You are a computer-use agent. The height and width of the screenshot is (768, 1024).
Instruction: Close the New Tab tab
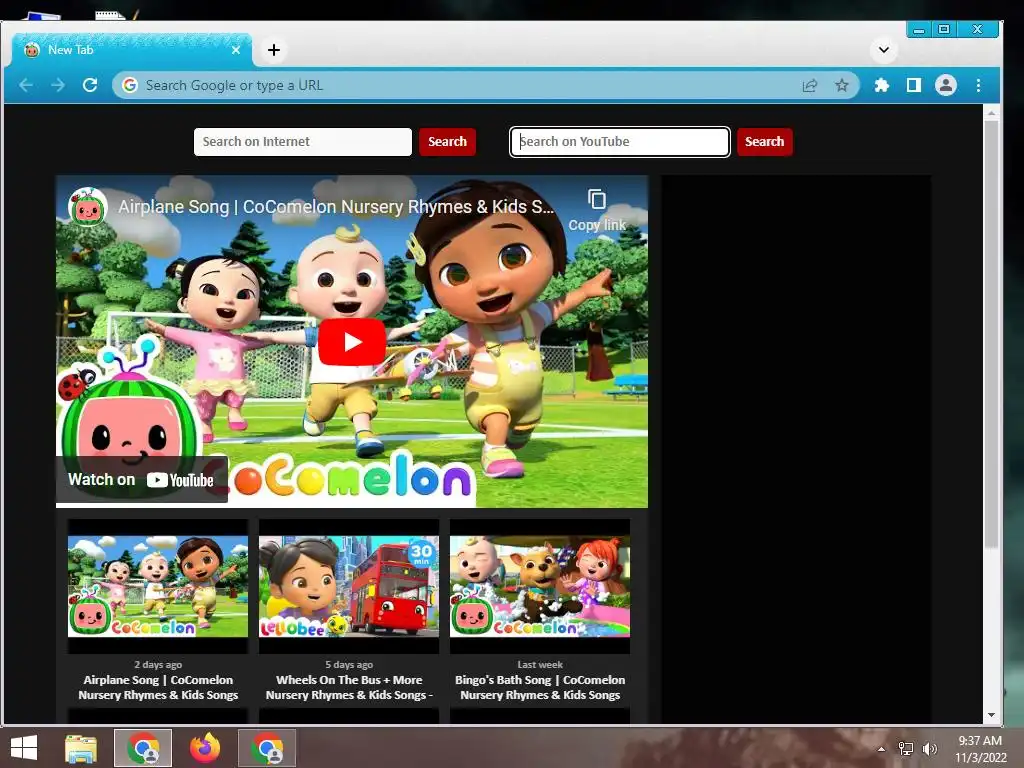(x=236, y=50)
